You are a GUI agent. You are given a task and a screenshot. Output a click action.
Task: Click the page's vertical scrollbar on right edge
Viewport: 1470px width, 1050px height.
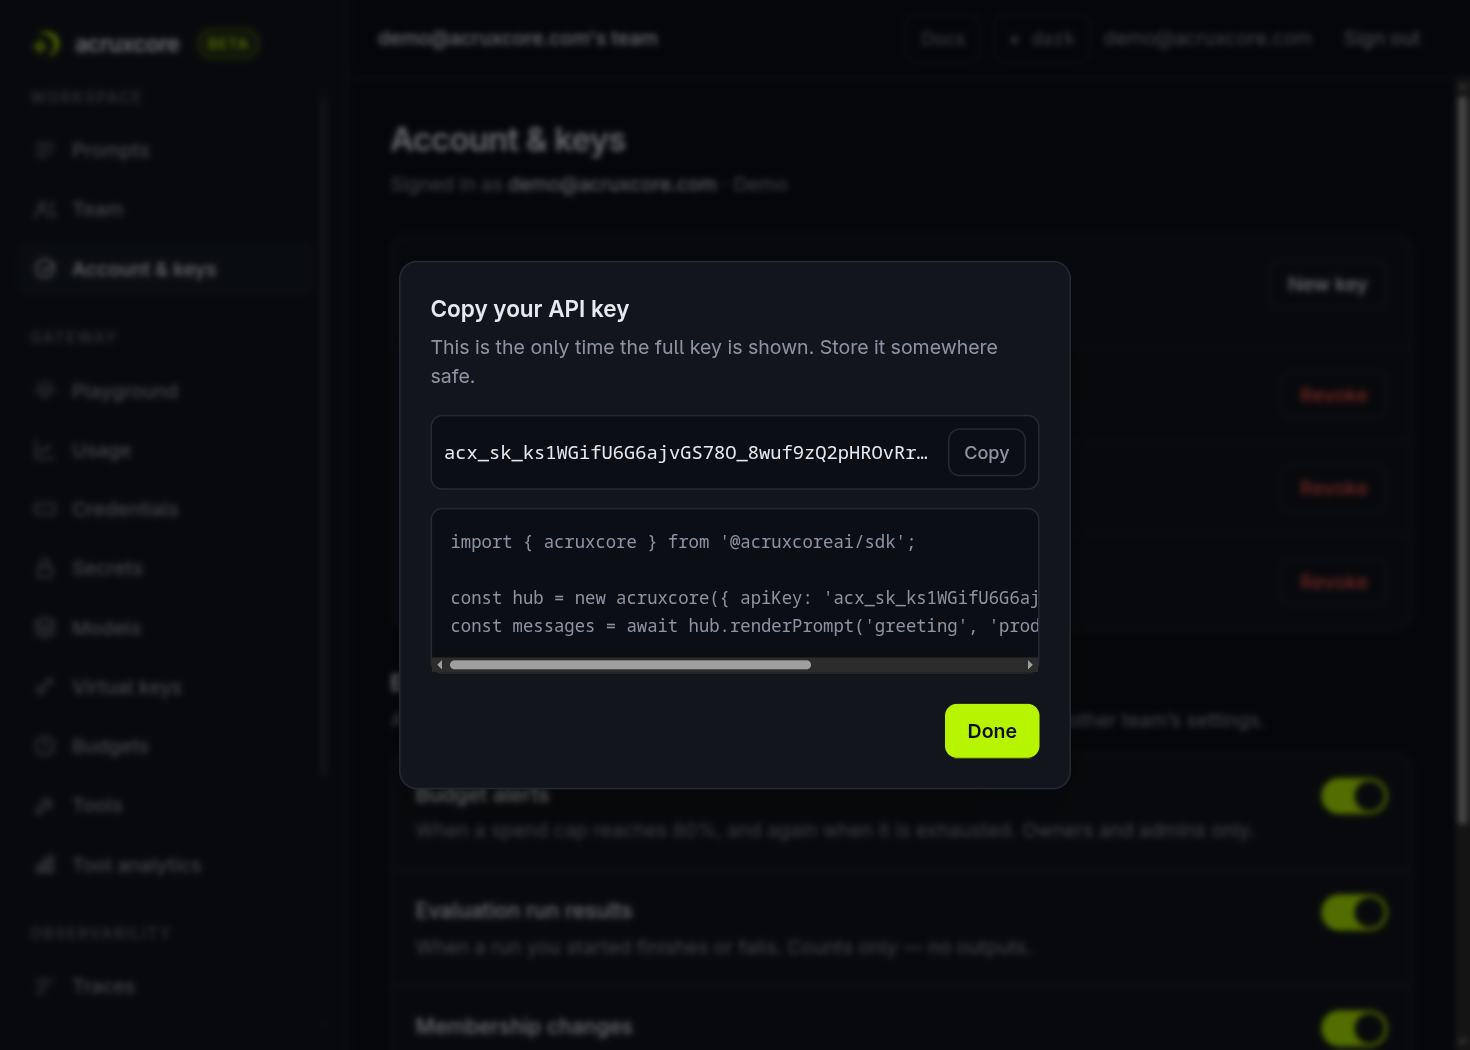tap(1462, 460)
